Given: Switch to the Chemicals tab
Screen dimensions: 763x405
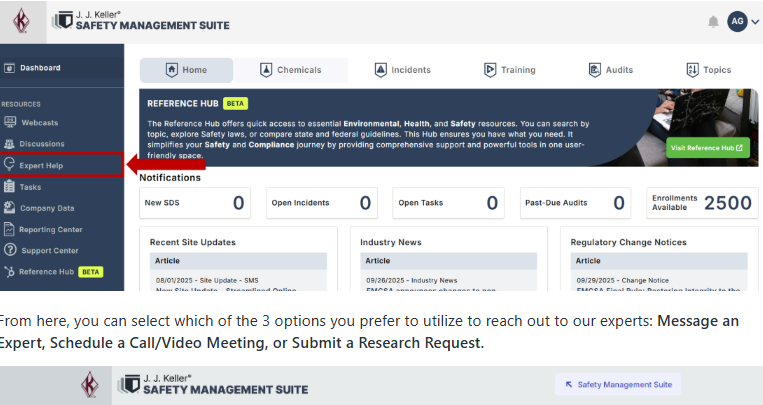Looking at the screenshot, I should [291, 70].
